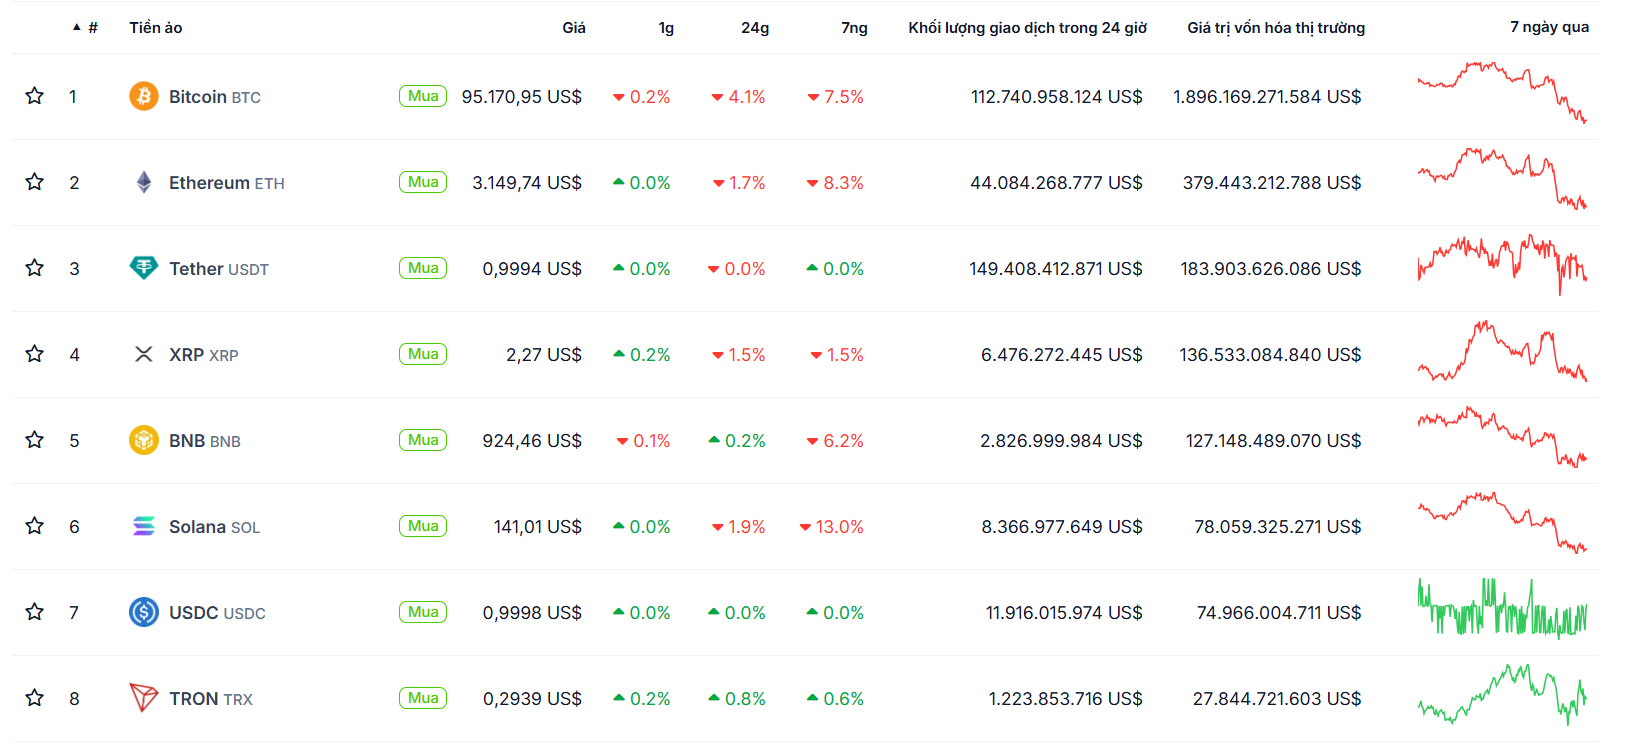
Task: Add XRP to favorites via star
Action: click(x=35, y=354)
